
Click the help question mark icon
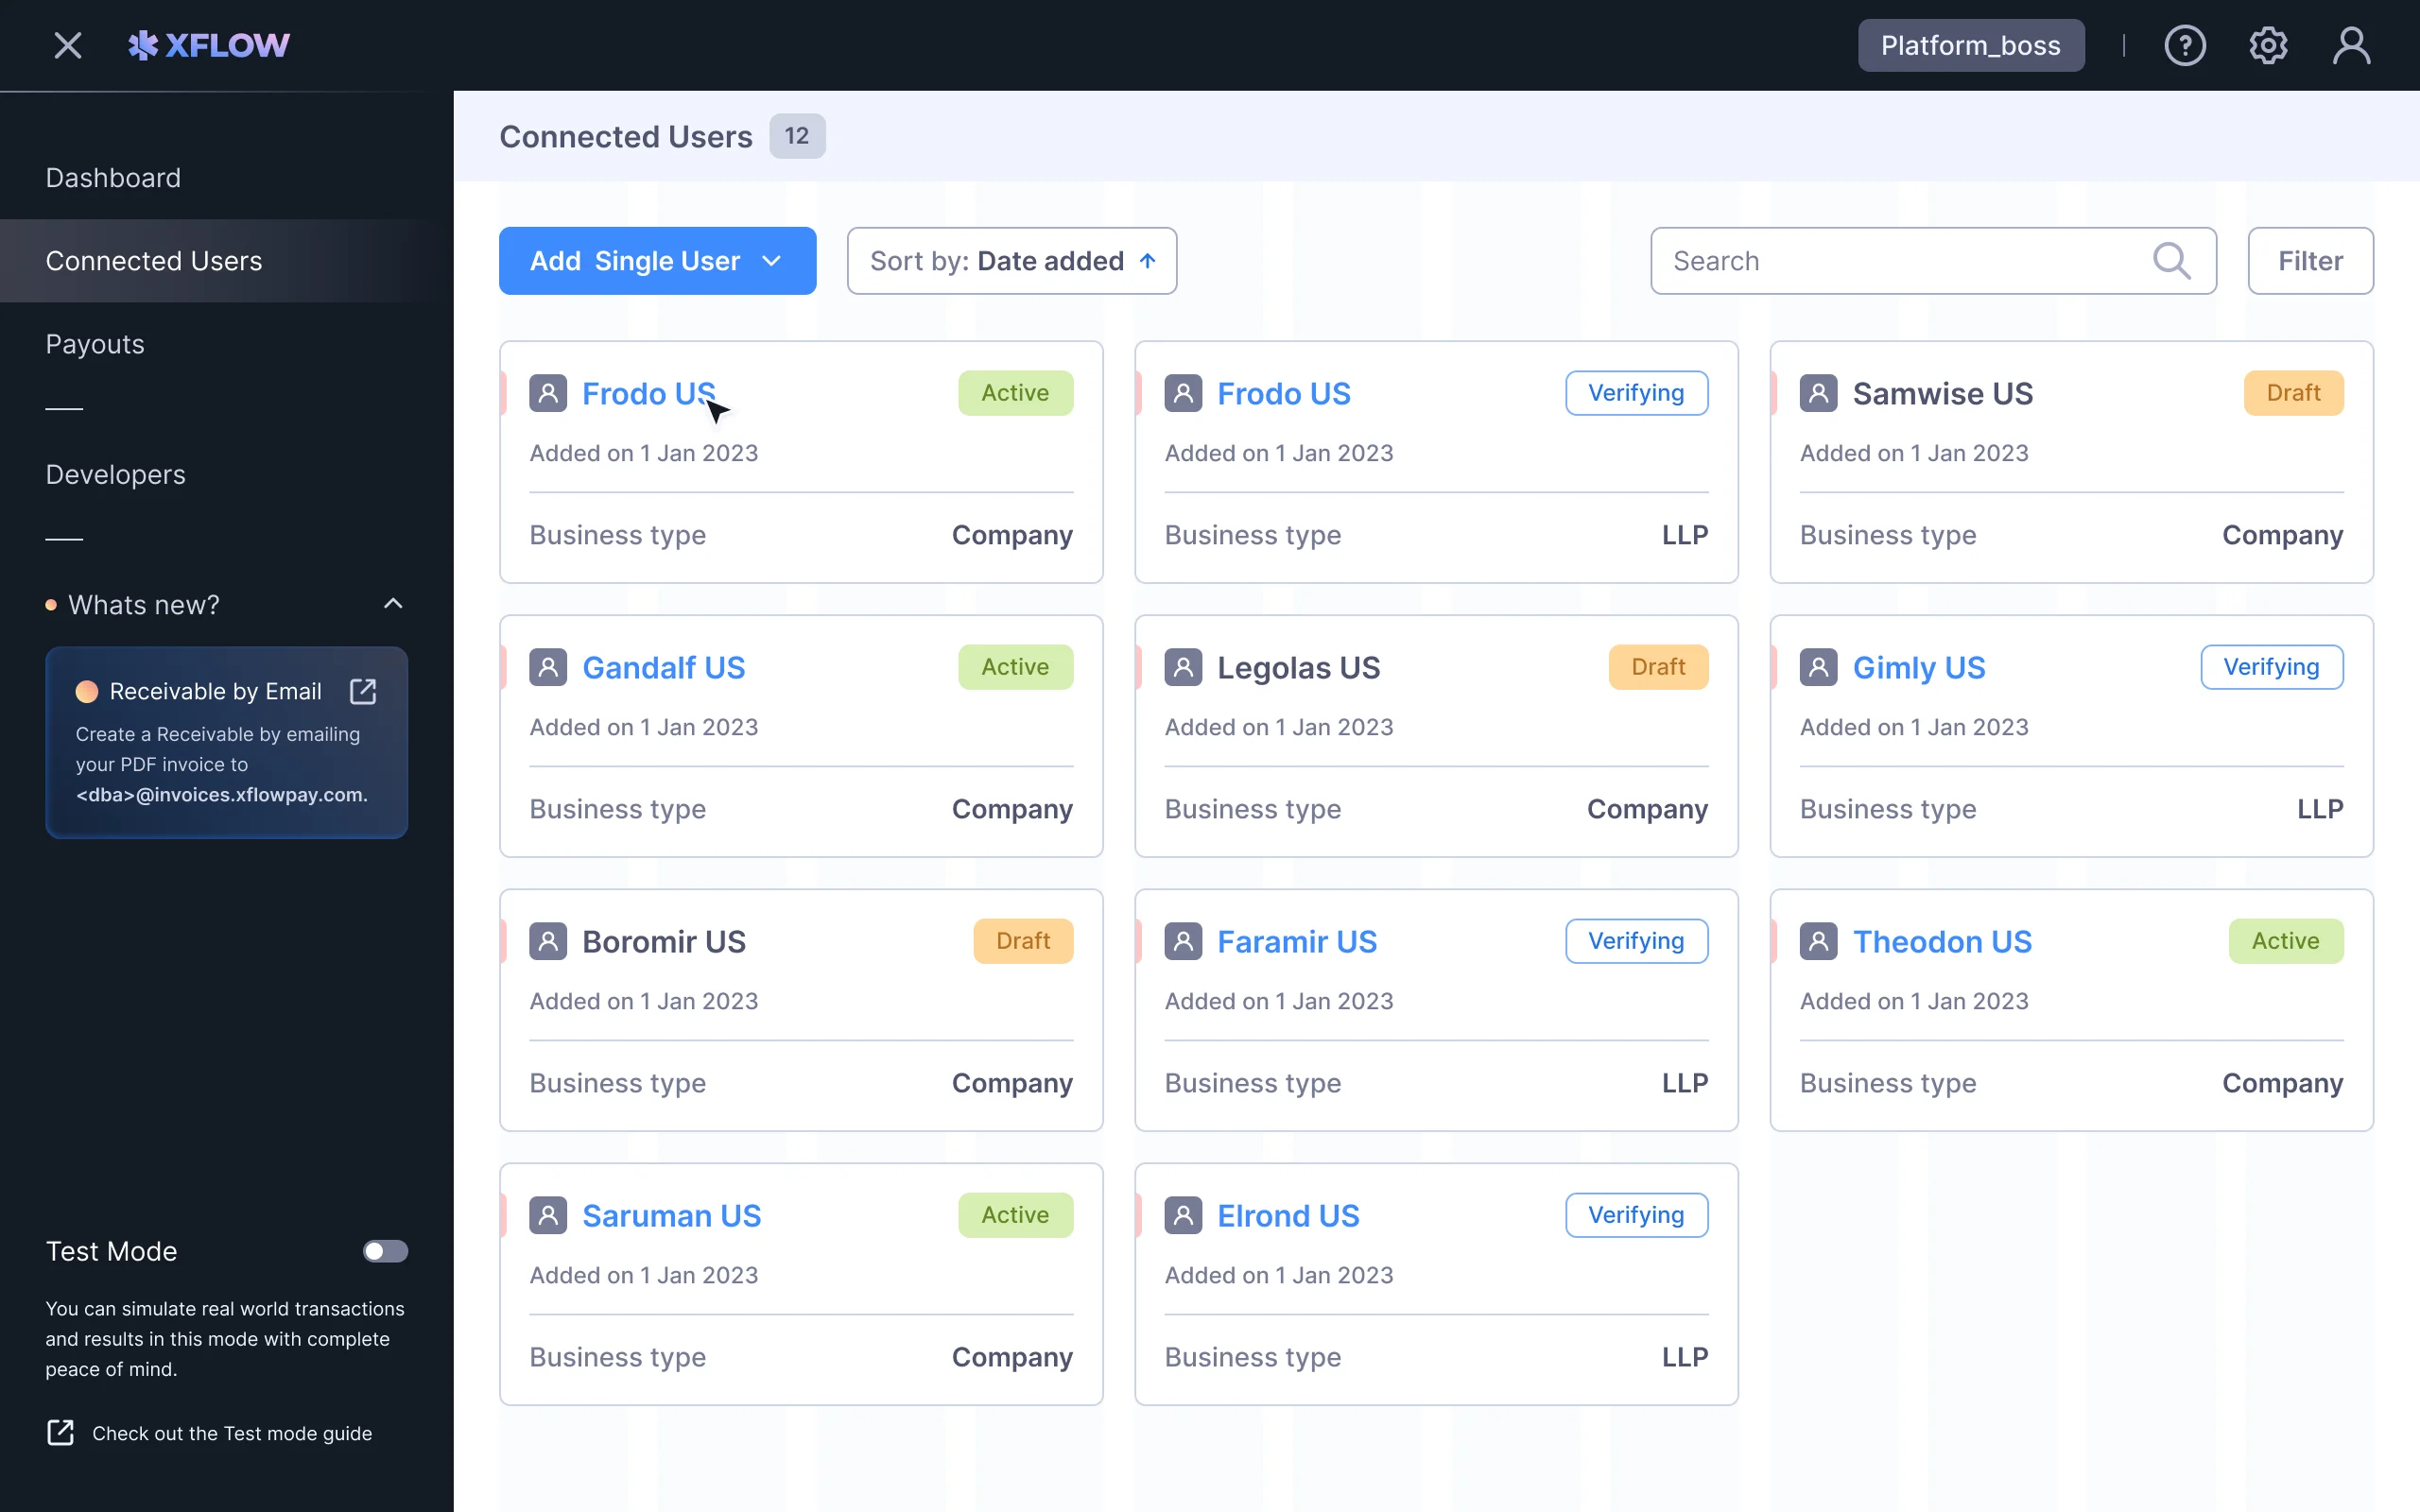click(2185, 44)
